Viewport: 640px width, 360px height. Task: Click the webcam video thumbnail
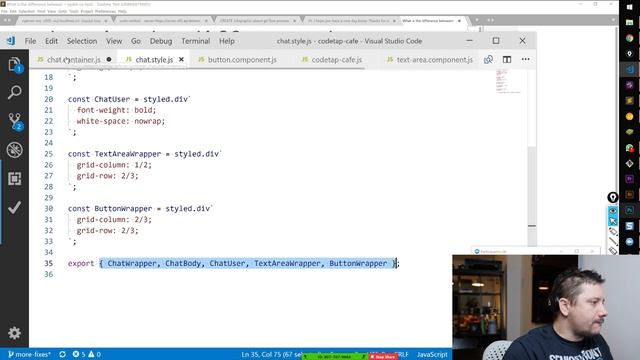(546, 307)
